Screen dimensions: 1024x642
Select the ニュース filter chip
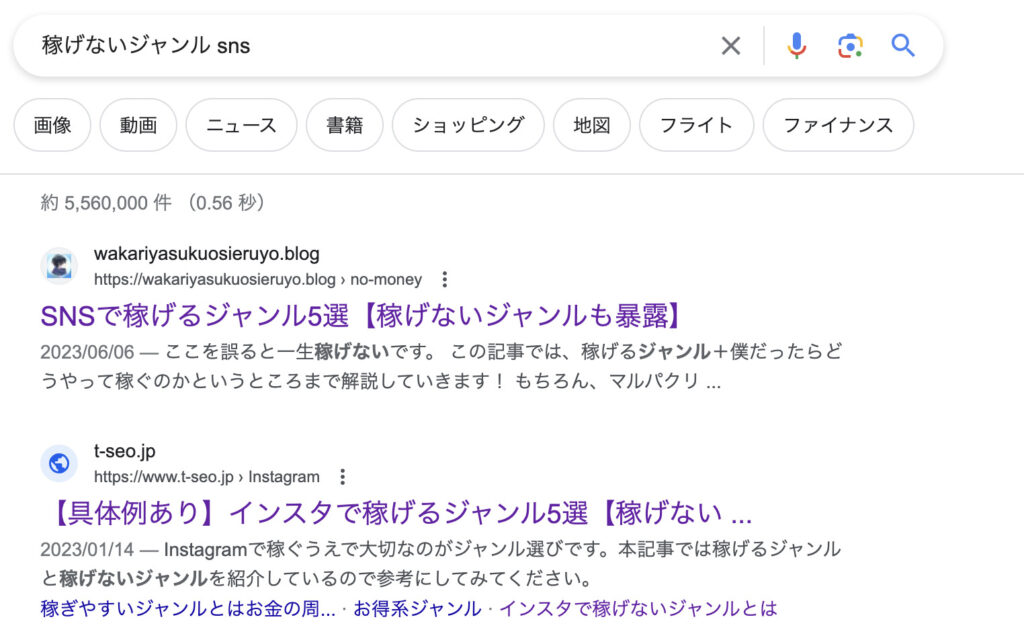241,125
